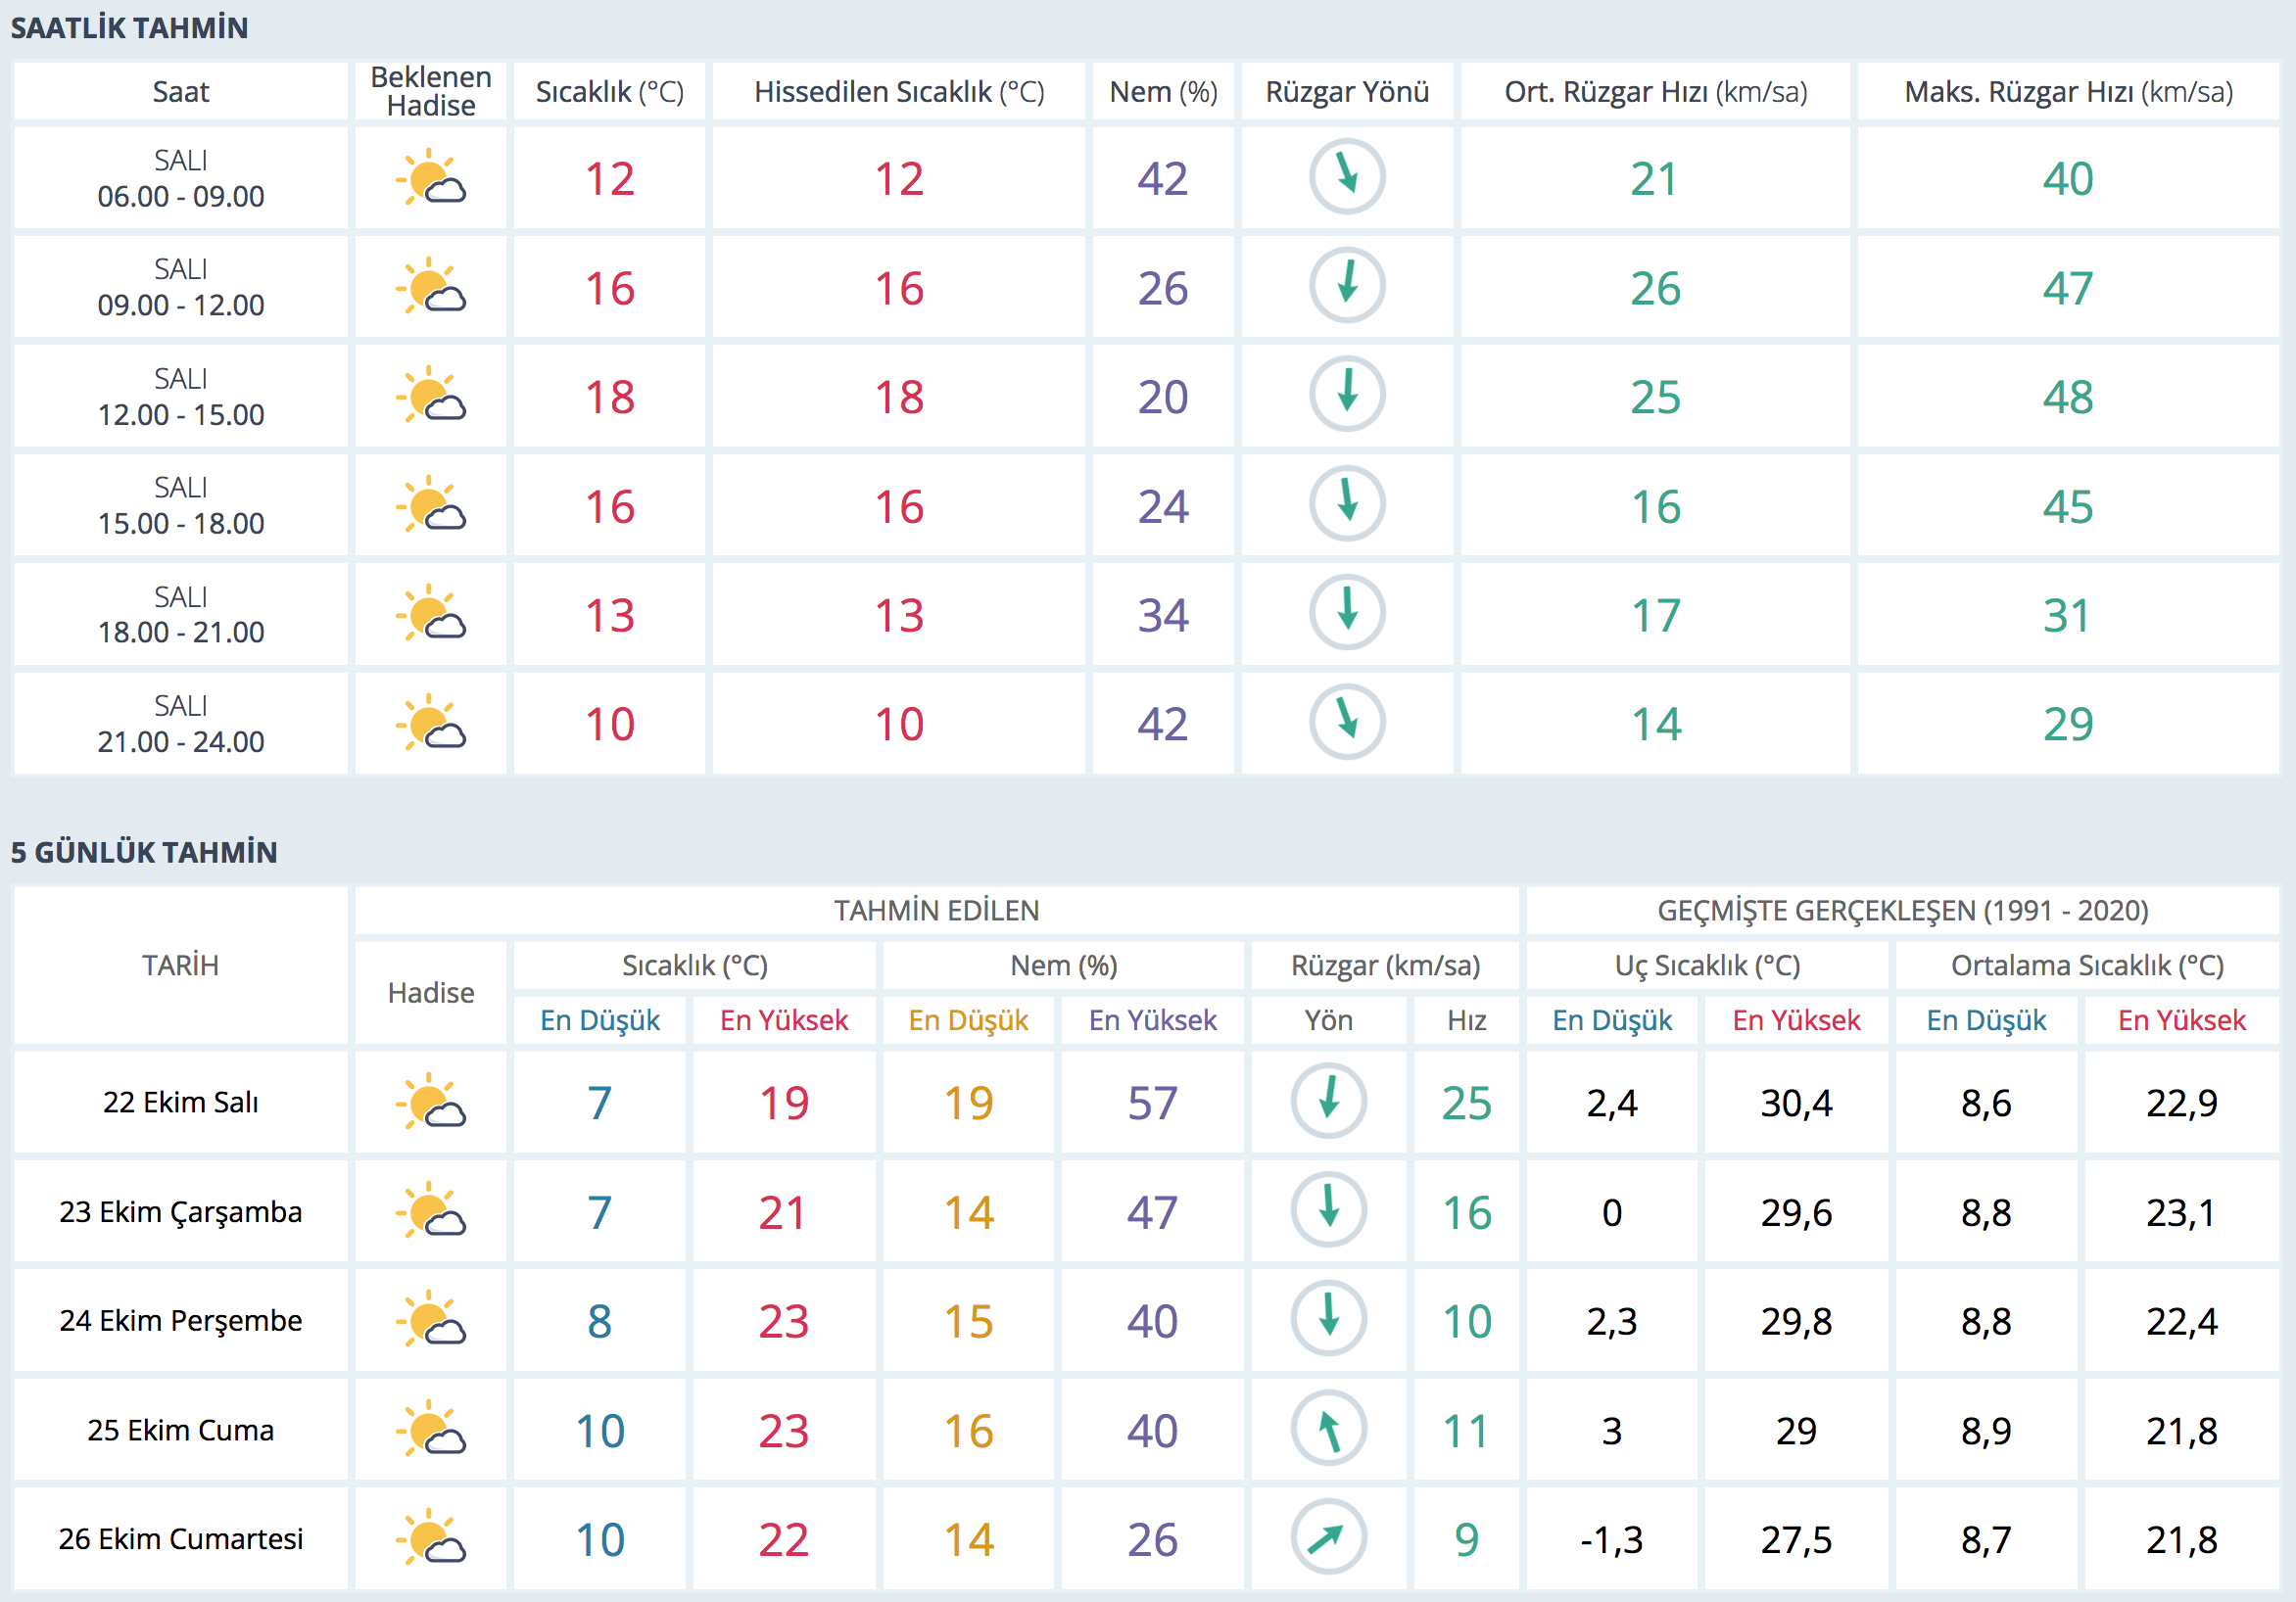Viewport: 2296px width, 1602px height.
Task: Click wind direction arrow for 21.00 - 24.00
Action: [1347, 722]
